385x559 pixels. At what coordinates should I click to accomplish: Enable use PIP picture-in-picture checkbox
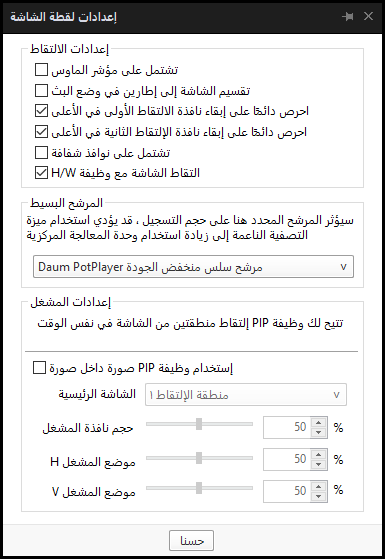coord(39,368)
